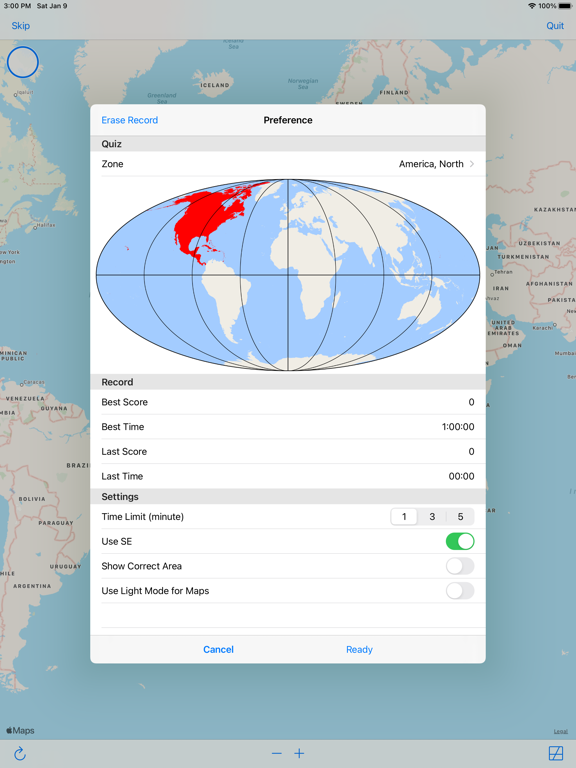The width and height of the screenshot is (576, 768).
Task: Select the Last Time value 00:00
Action: 461,476
